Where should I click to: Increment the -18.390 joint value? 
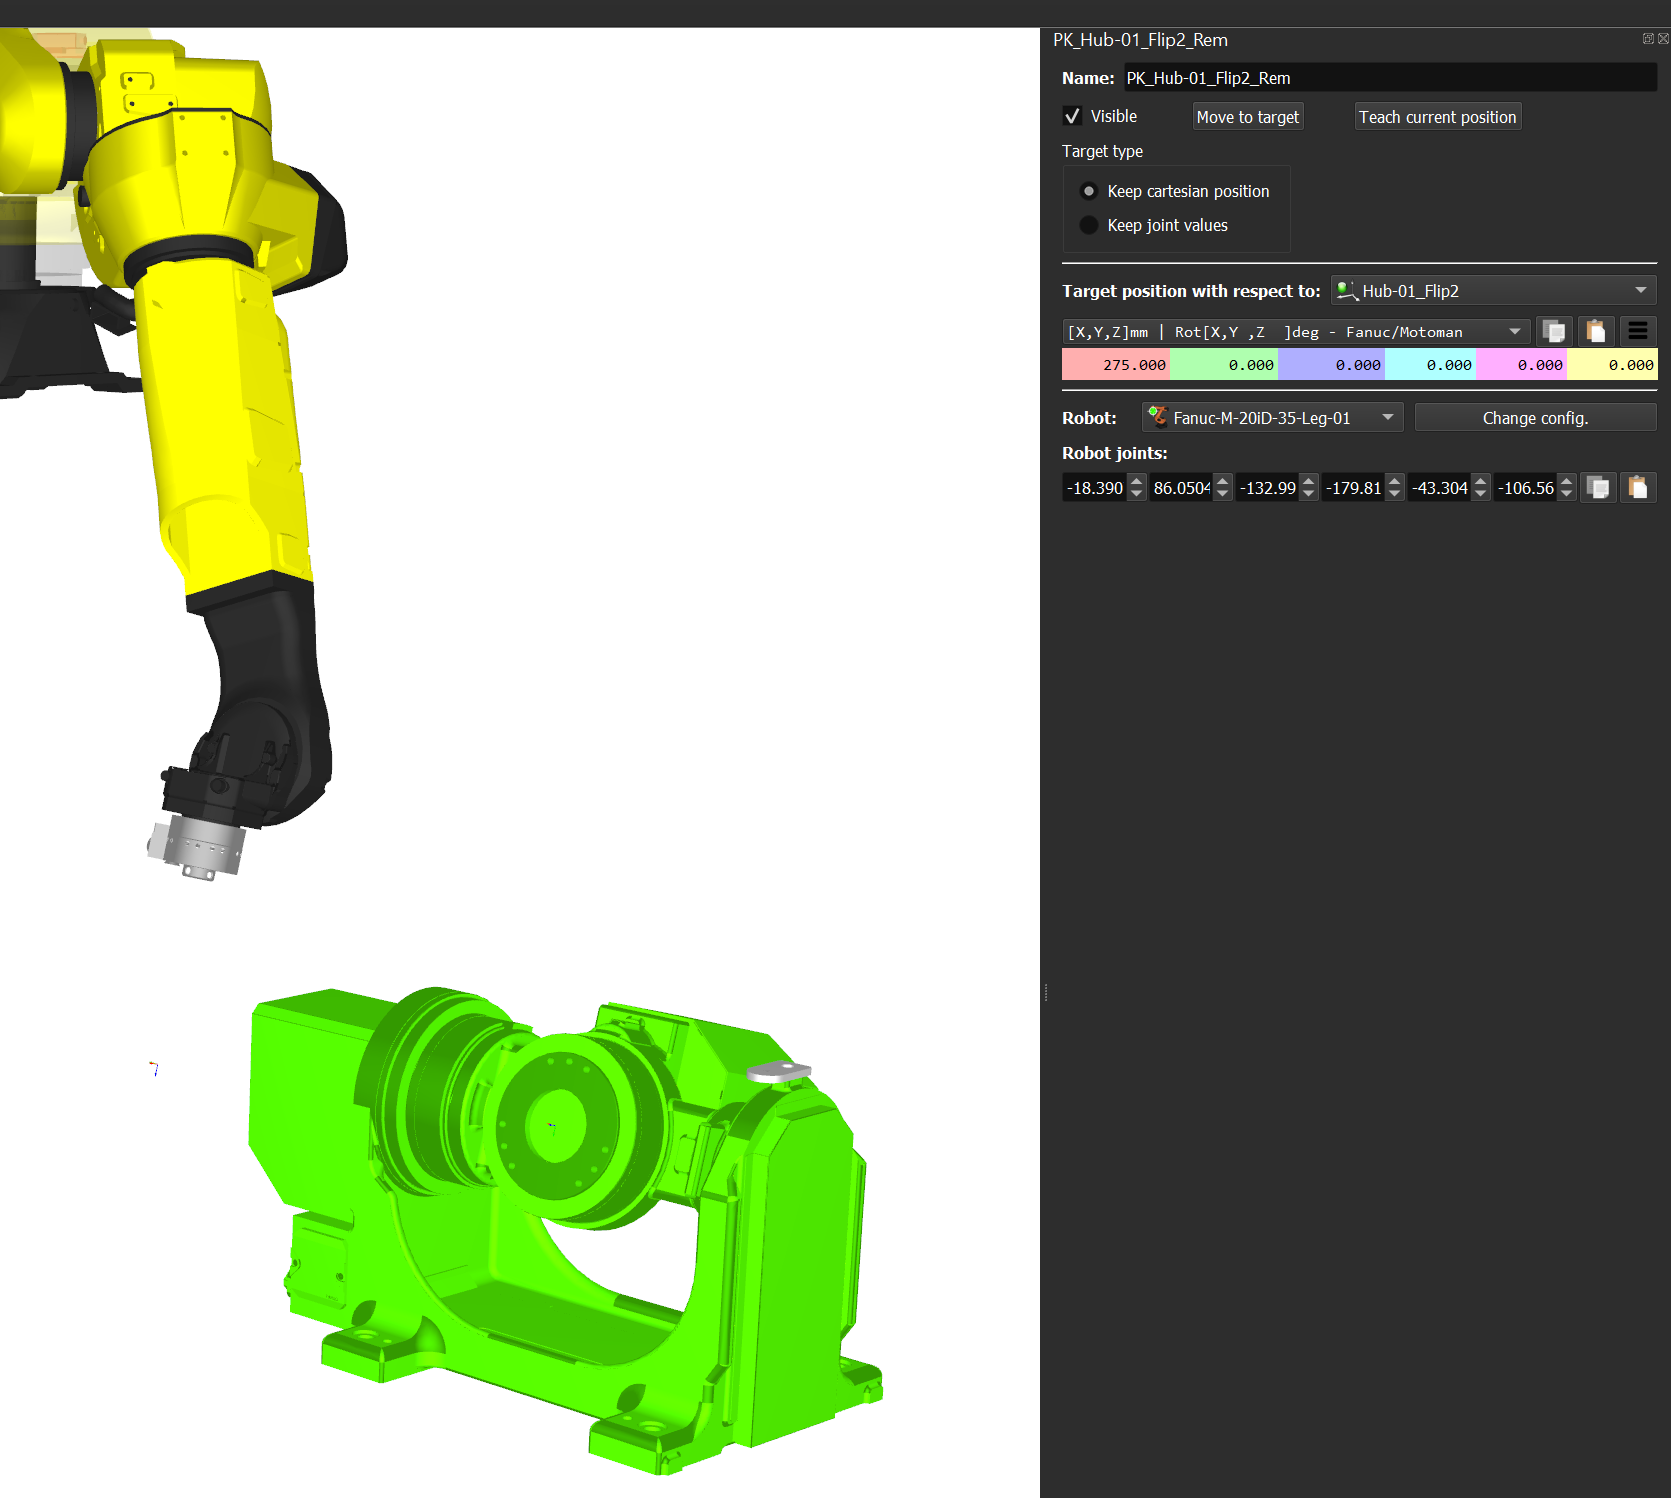1136,481
